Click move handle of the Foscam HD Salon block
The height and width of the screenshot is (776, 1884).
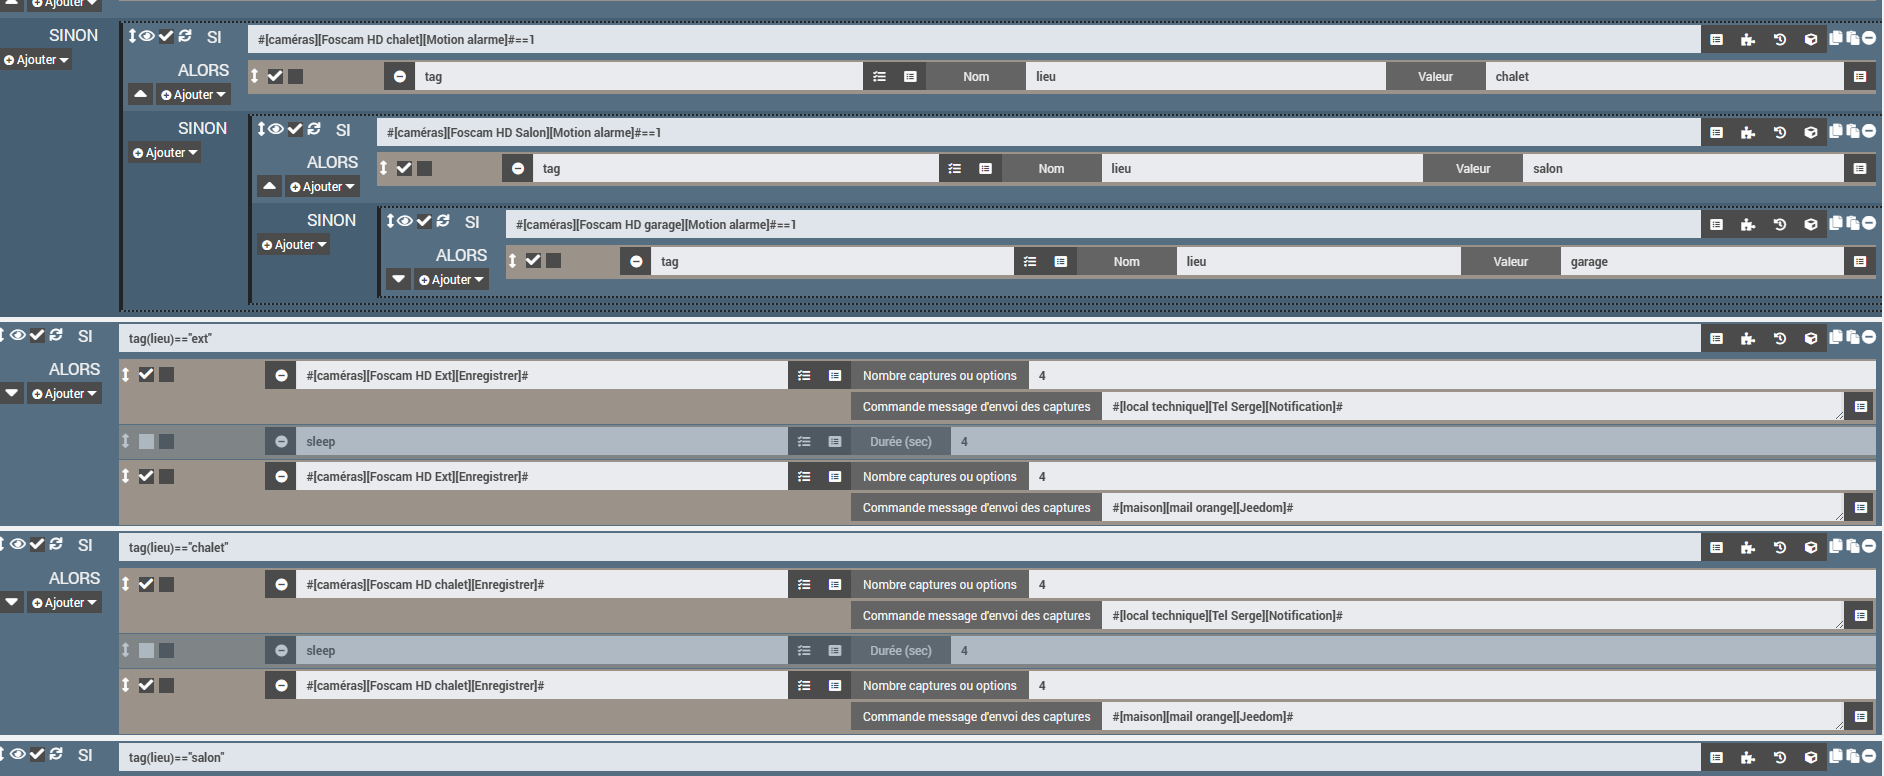pos(261,129)
